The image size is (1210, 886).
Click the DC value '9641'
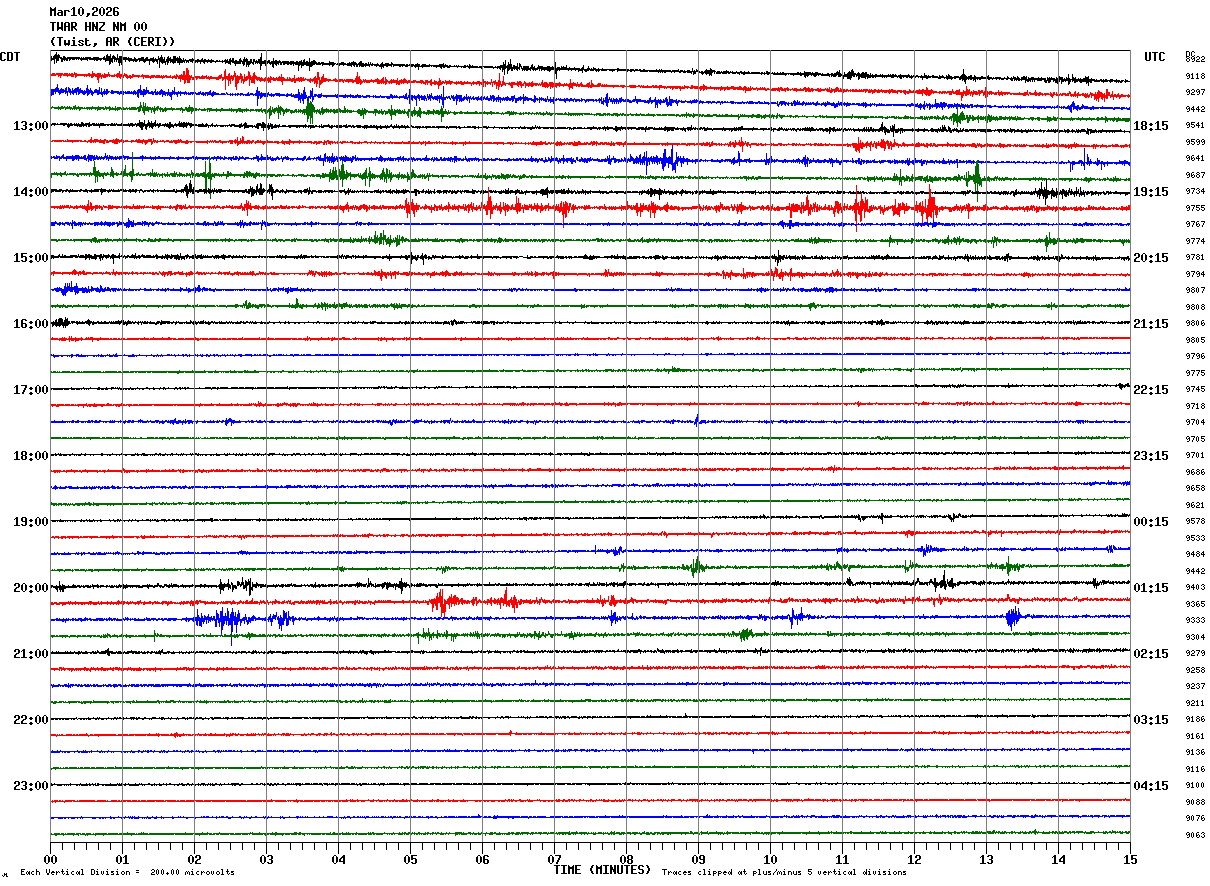pos(1195,159)
